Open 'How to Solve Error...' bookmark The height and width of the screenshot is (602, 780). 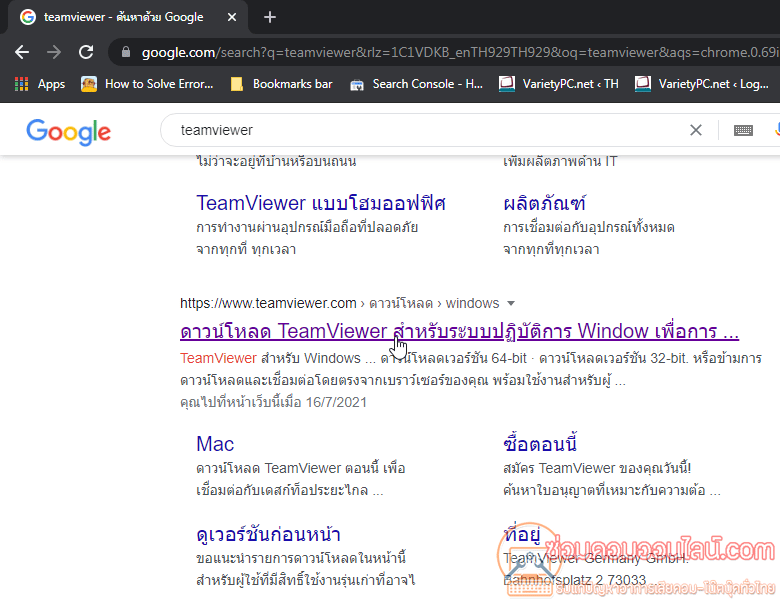147,84
